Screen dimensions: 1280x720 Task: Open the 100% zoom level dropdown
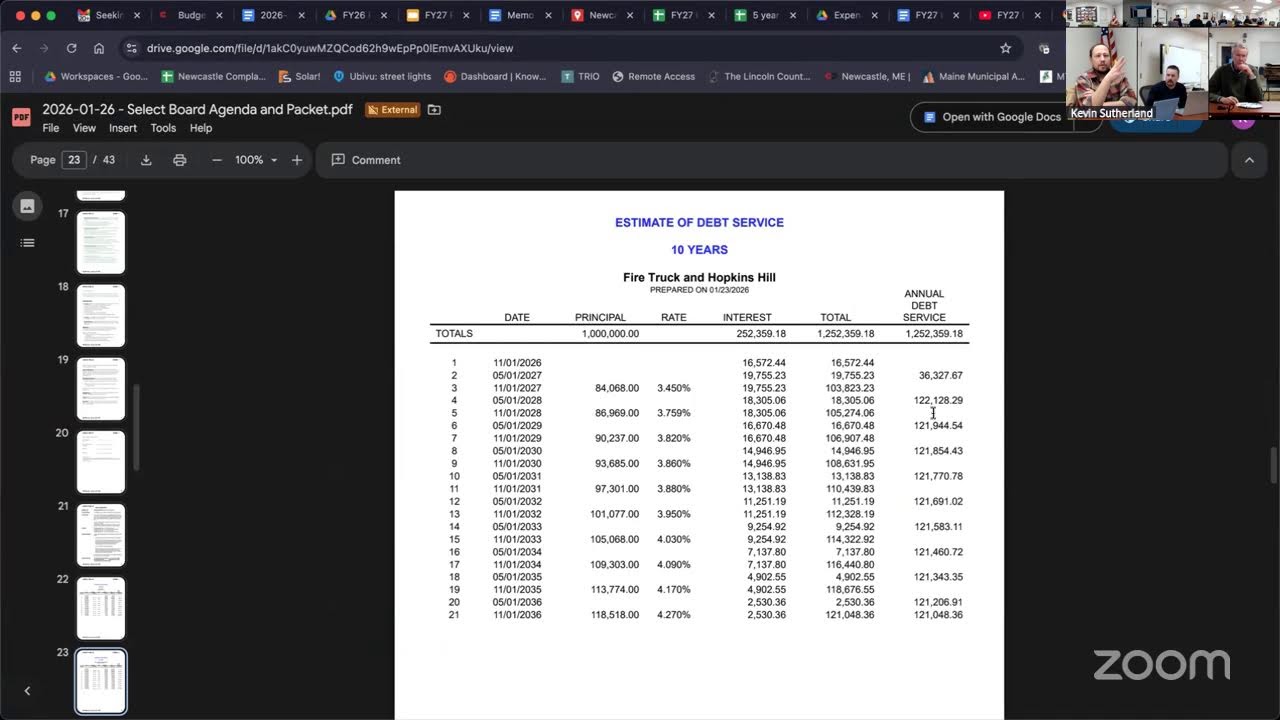click(256, 160)
